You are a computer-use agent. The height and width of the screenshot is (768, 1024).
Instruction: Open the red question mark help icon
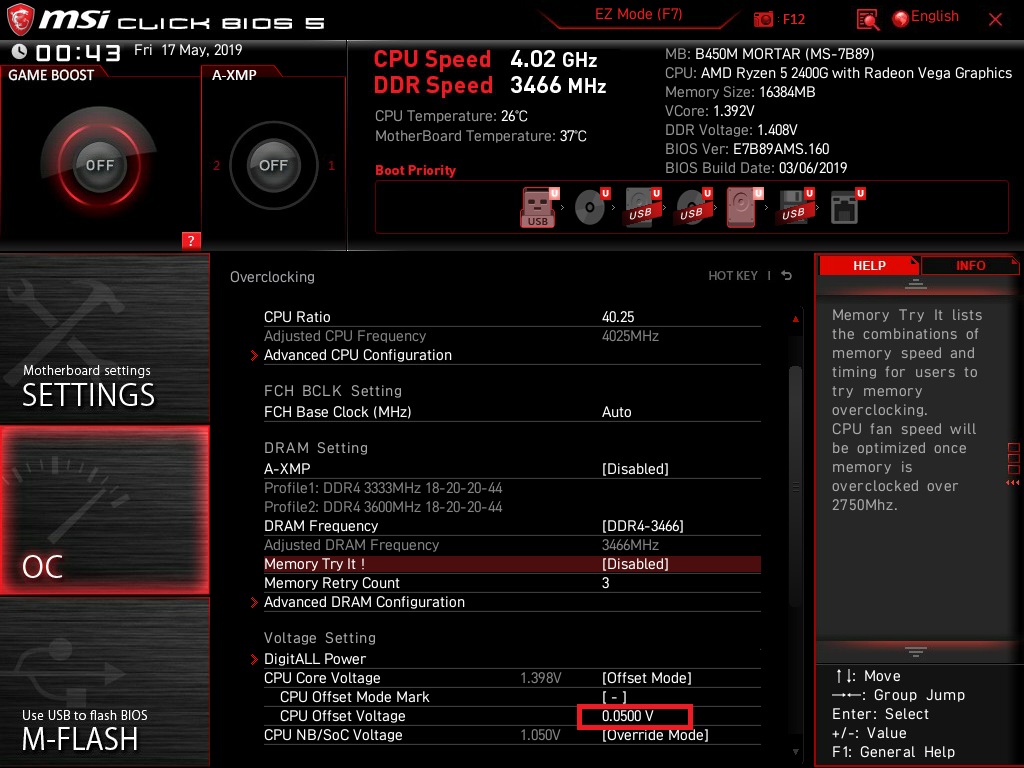191,240
